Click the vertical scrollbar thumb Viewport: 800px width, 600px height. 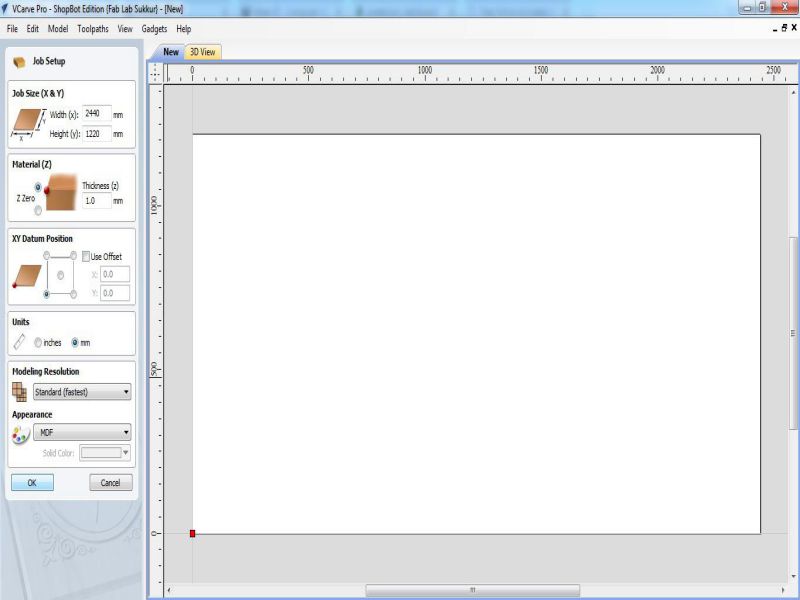point(793,333)
